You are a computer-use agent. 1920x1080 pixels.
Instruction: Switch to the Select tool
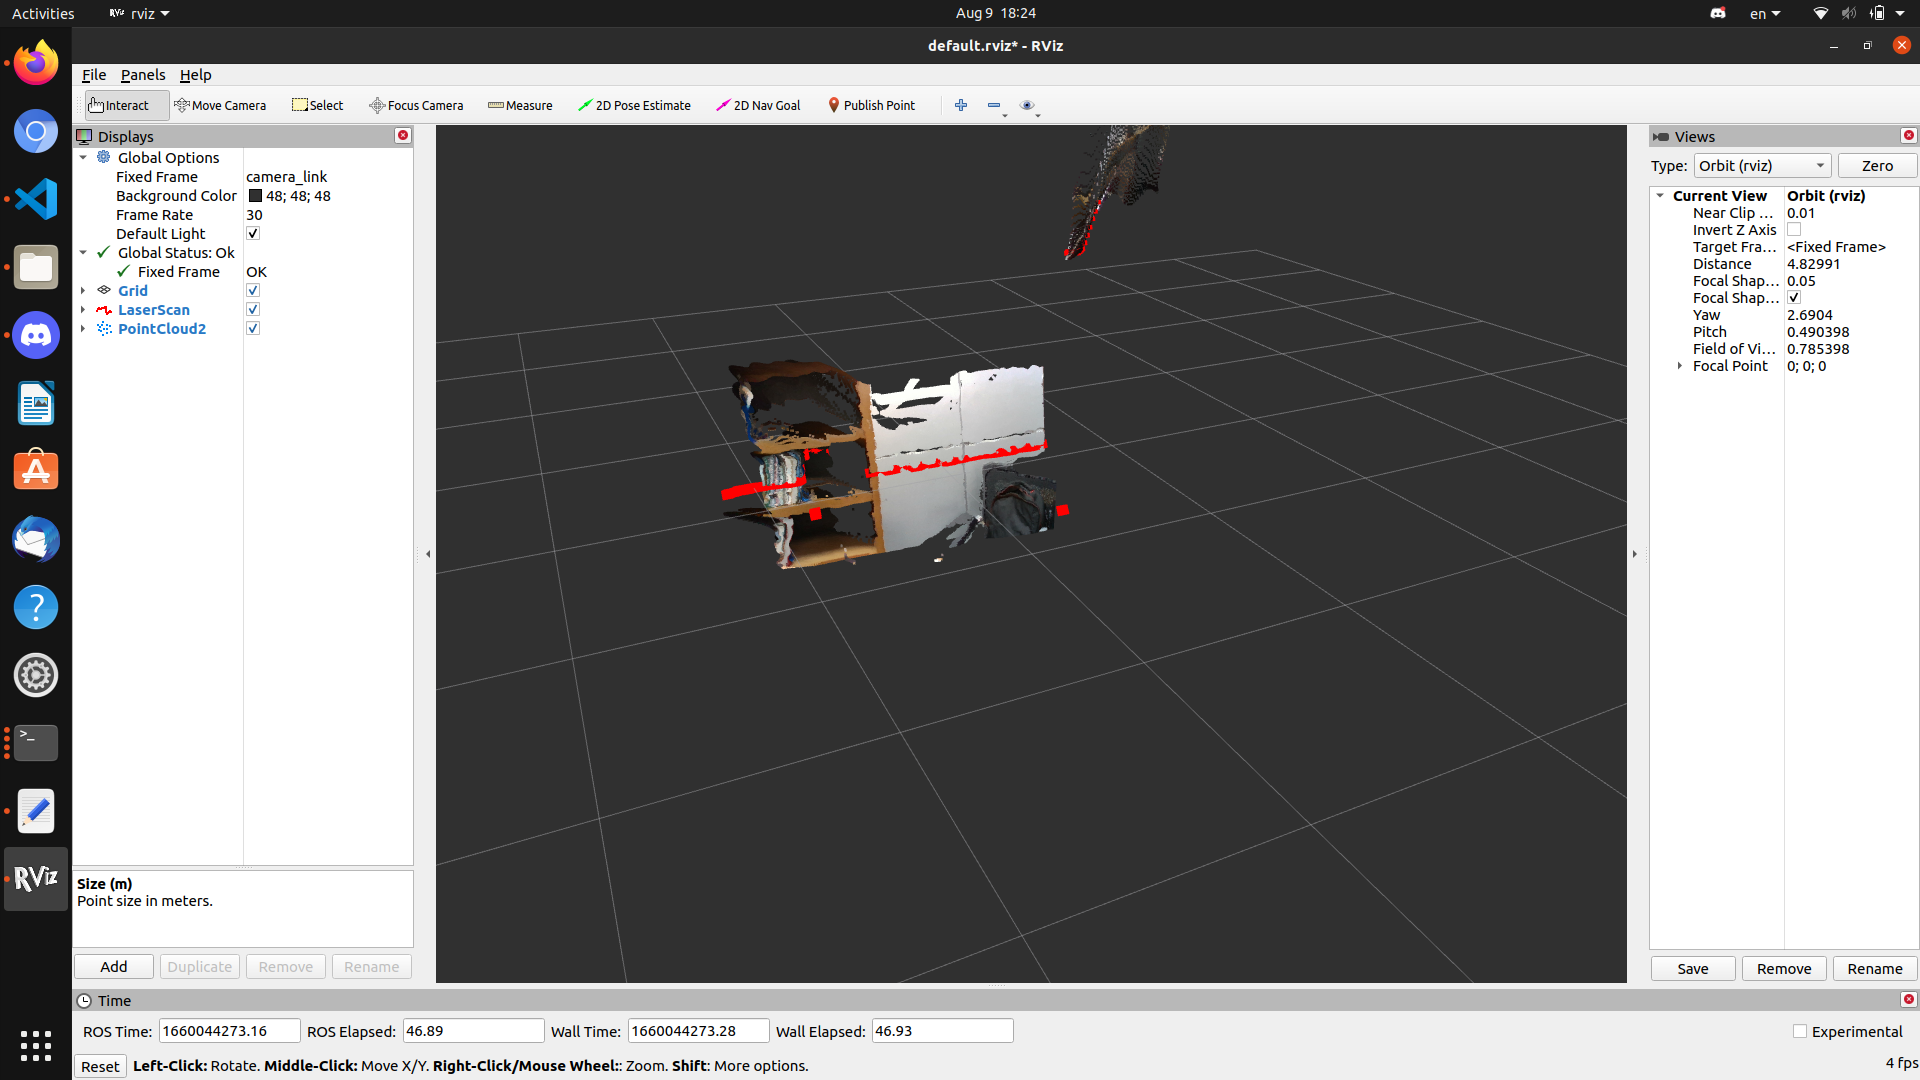click(317, 105)
